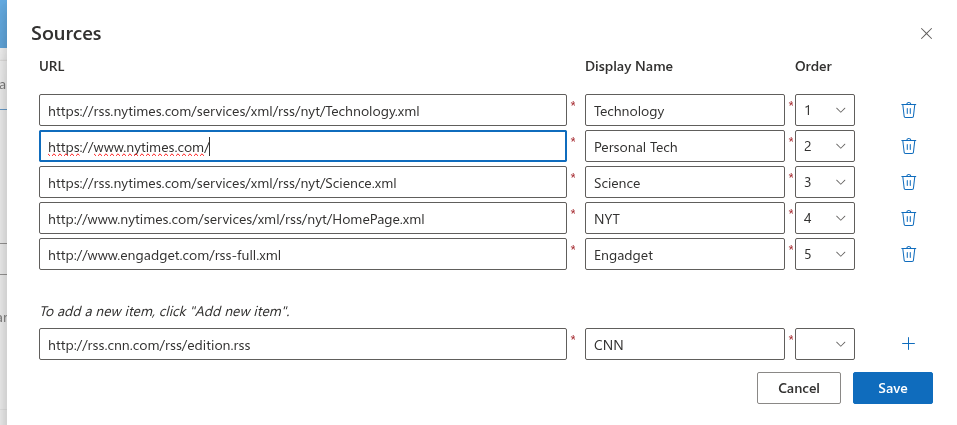957x425 pixels.
Task: Expand the Order dropdown showing 3
Action: click(825, 182)
